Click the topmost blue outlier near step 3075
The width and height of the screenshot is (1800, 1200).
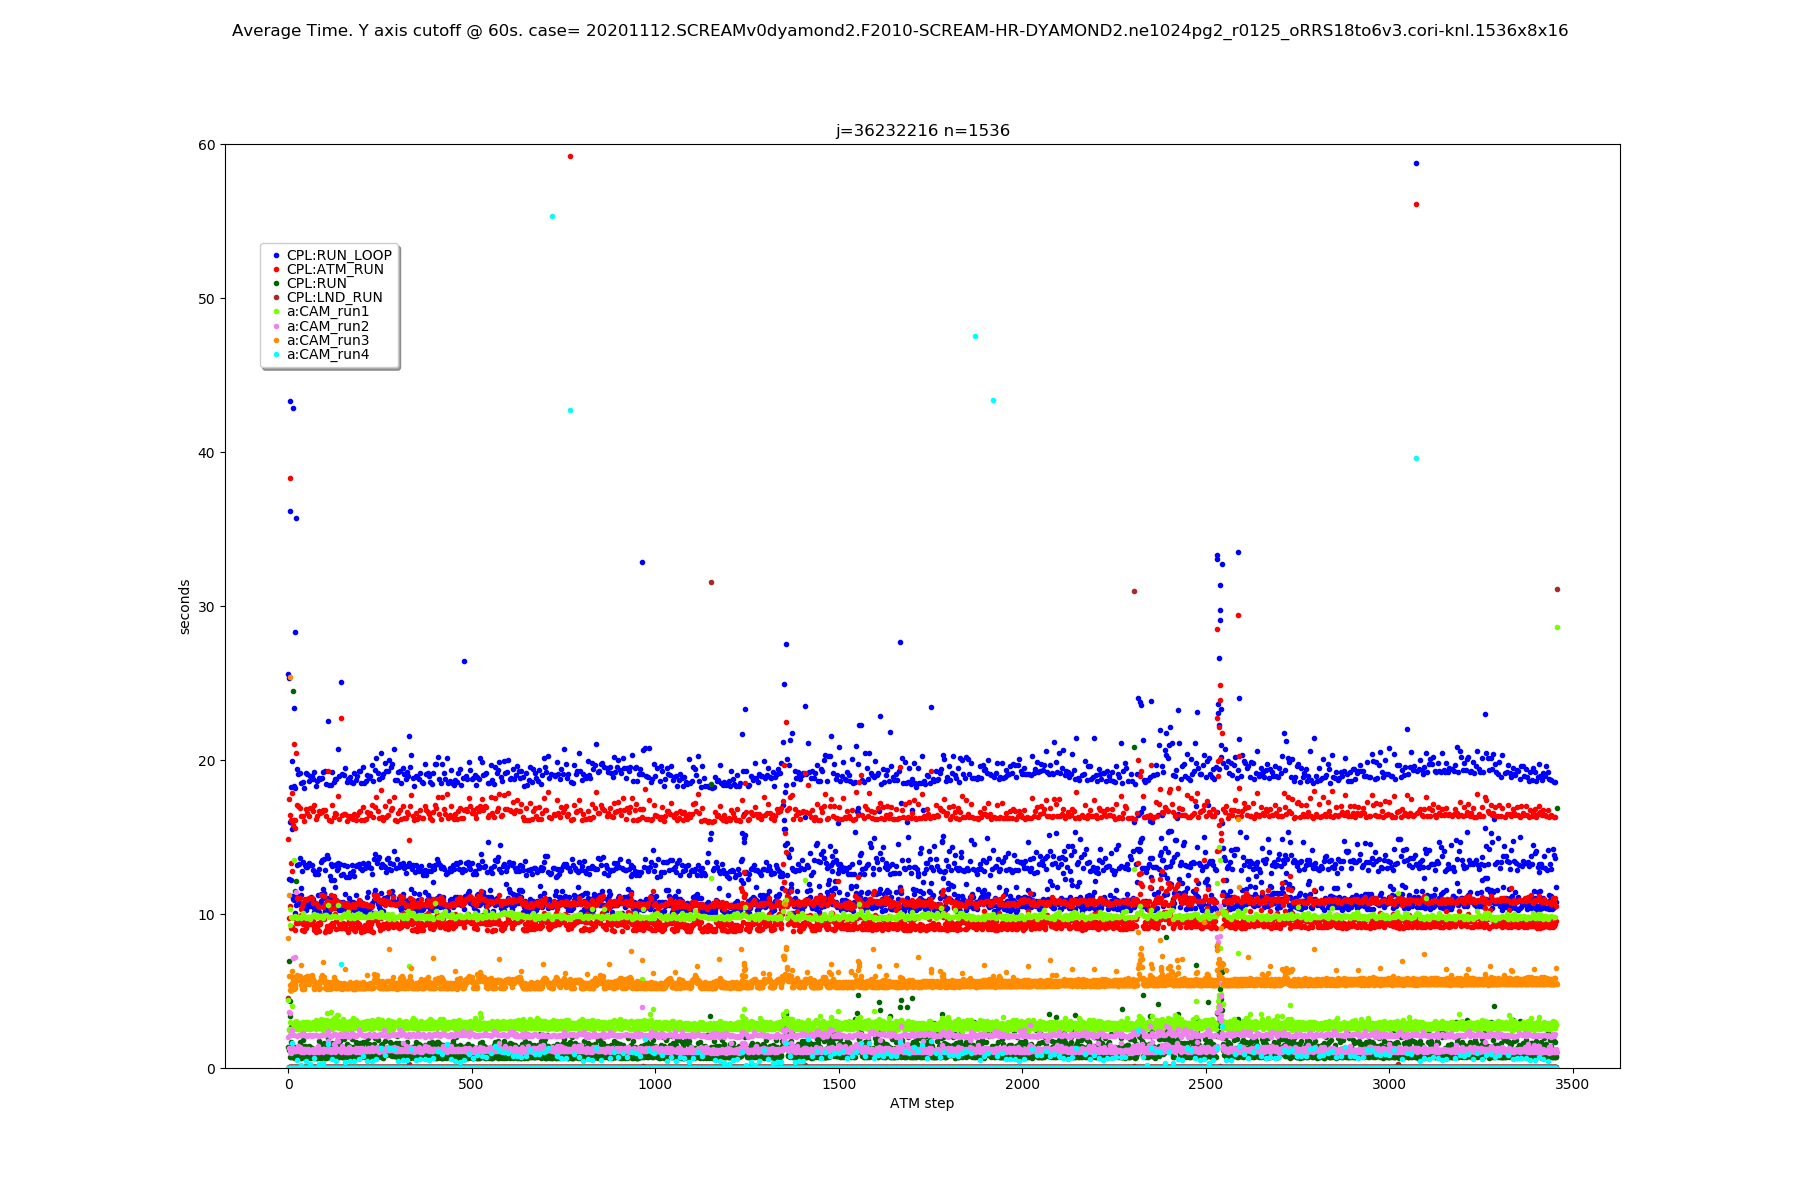point(1416,163)
